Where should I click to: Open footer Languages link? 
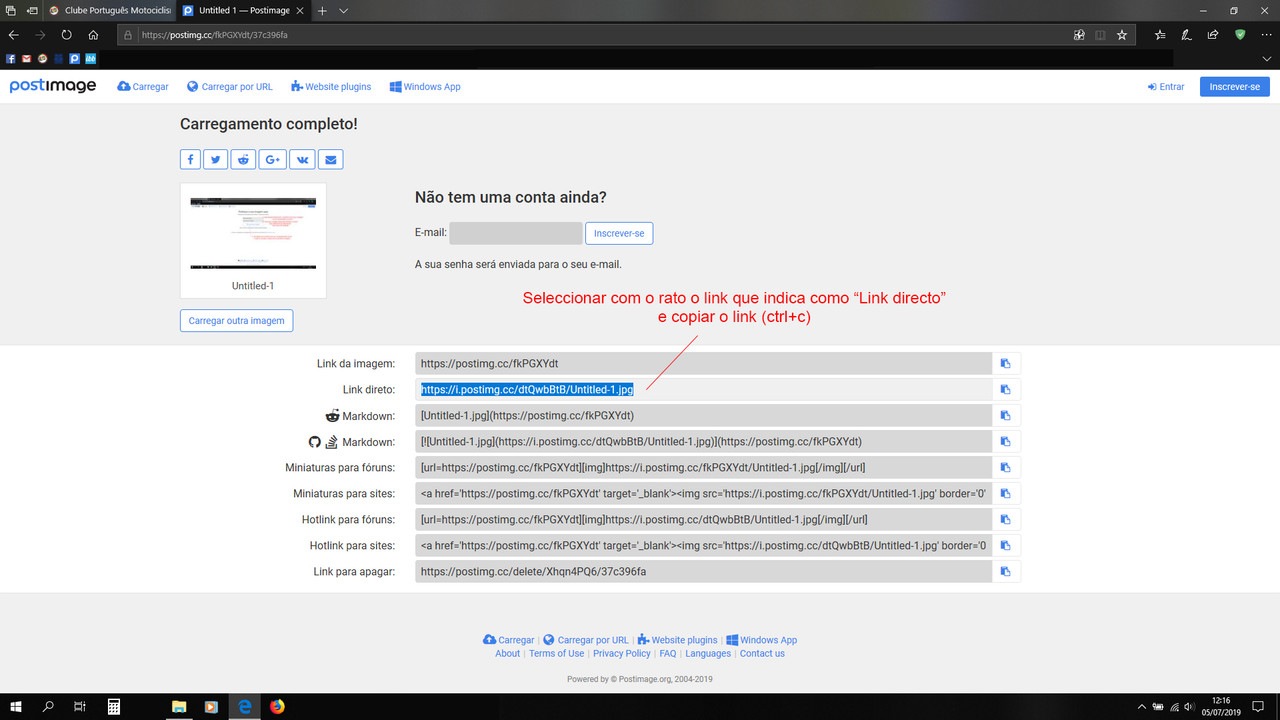tap(708, 653)
